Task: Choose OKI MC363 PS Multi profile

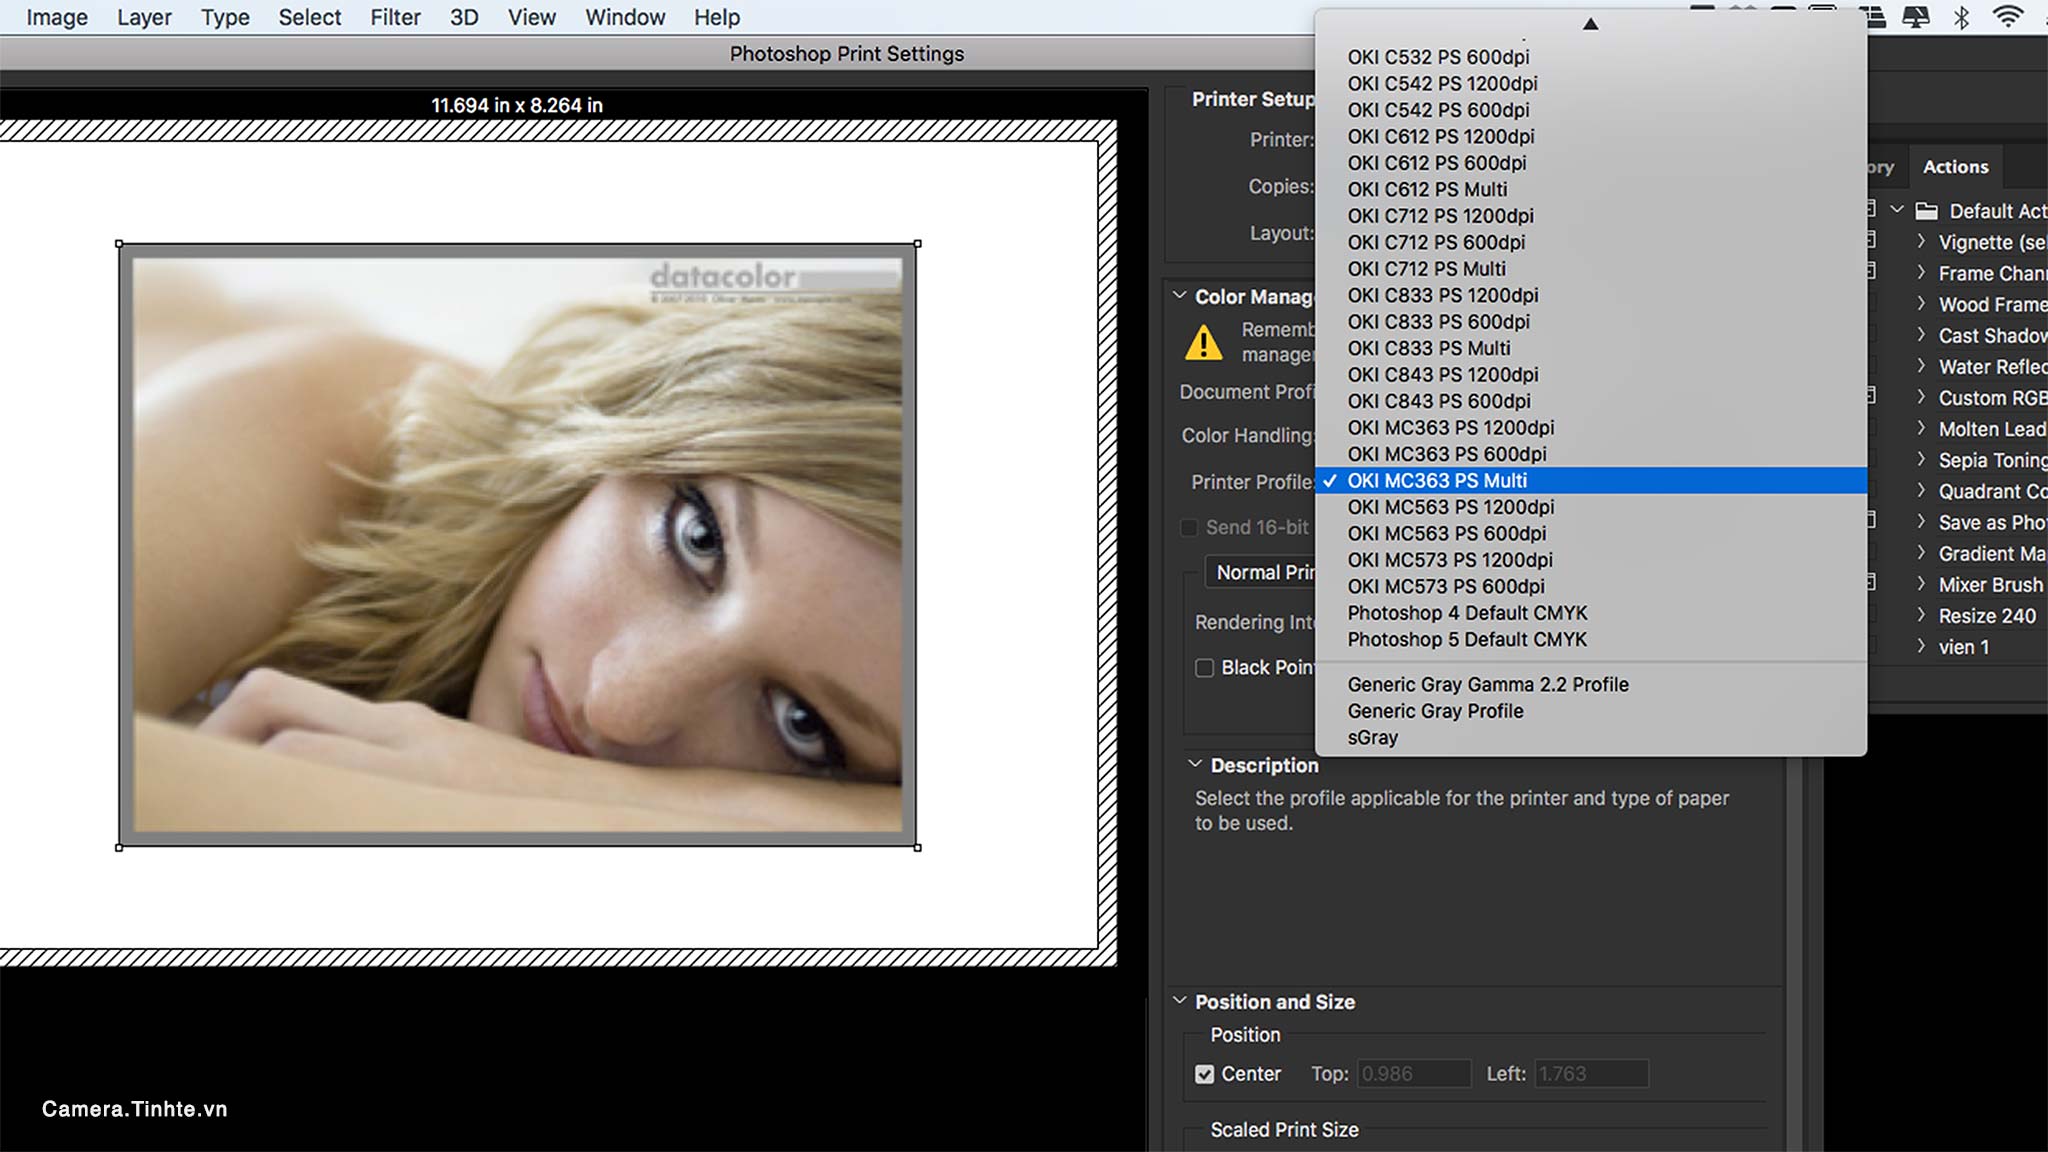Action: pyautogui.click(x=1591, y=481)
